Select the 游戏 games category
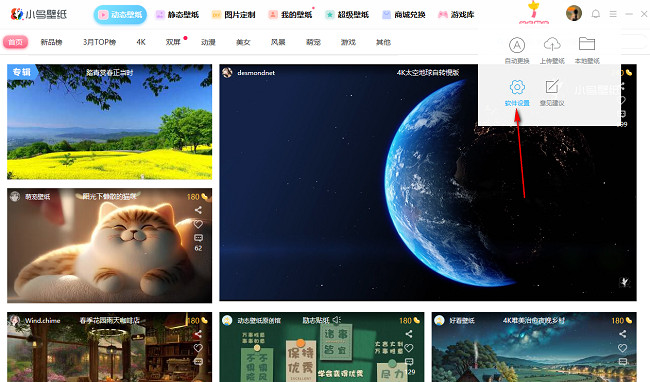This screenshot has height=382, width=650. (348, 42)
